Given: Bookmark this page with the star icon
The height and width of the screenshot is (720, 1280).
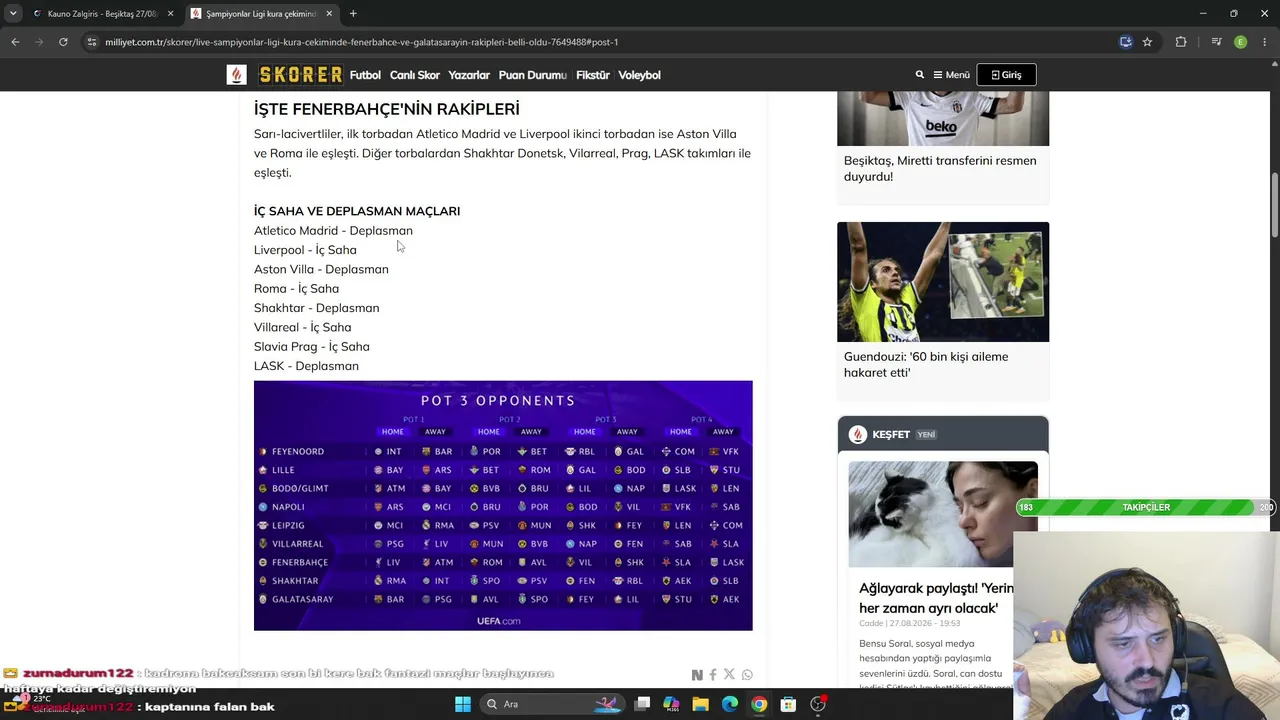Looking at the screenshot, I should pos(1147,42).
